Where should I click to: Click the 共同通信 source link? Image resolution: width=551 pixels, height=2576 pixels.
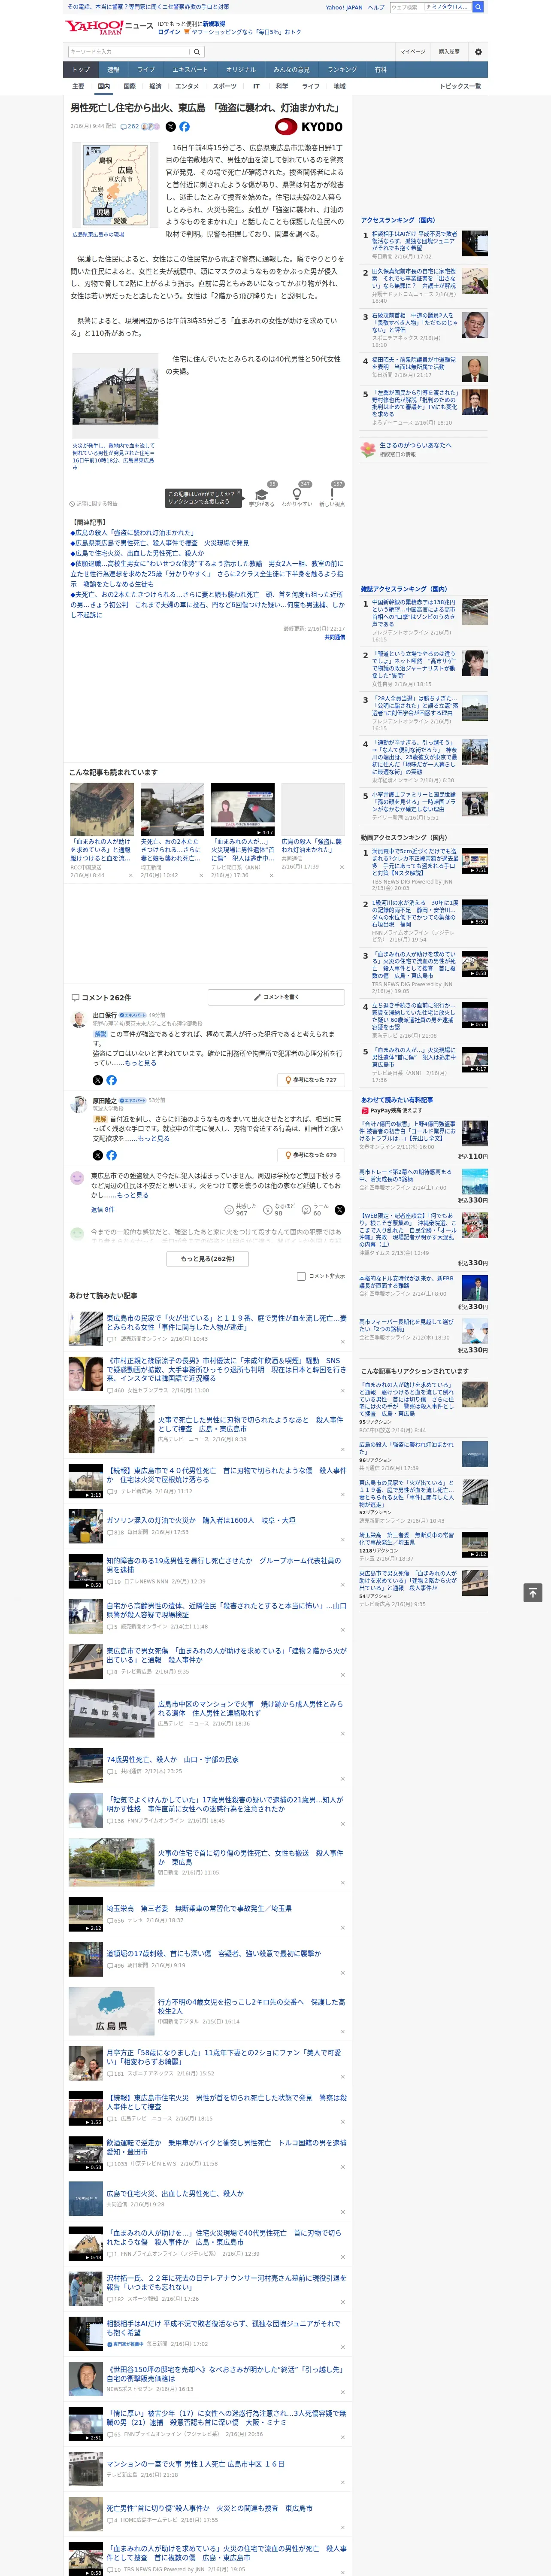click(335, 637)
